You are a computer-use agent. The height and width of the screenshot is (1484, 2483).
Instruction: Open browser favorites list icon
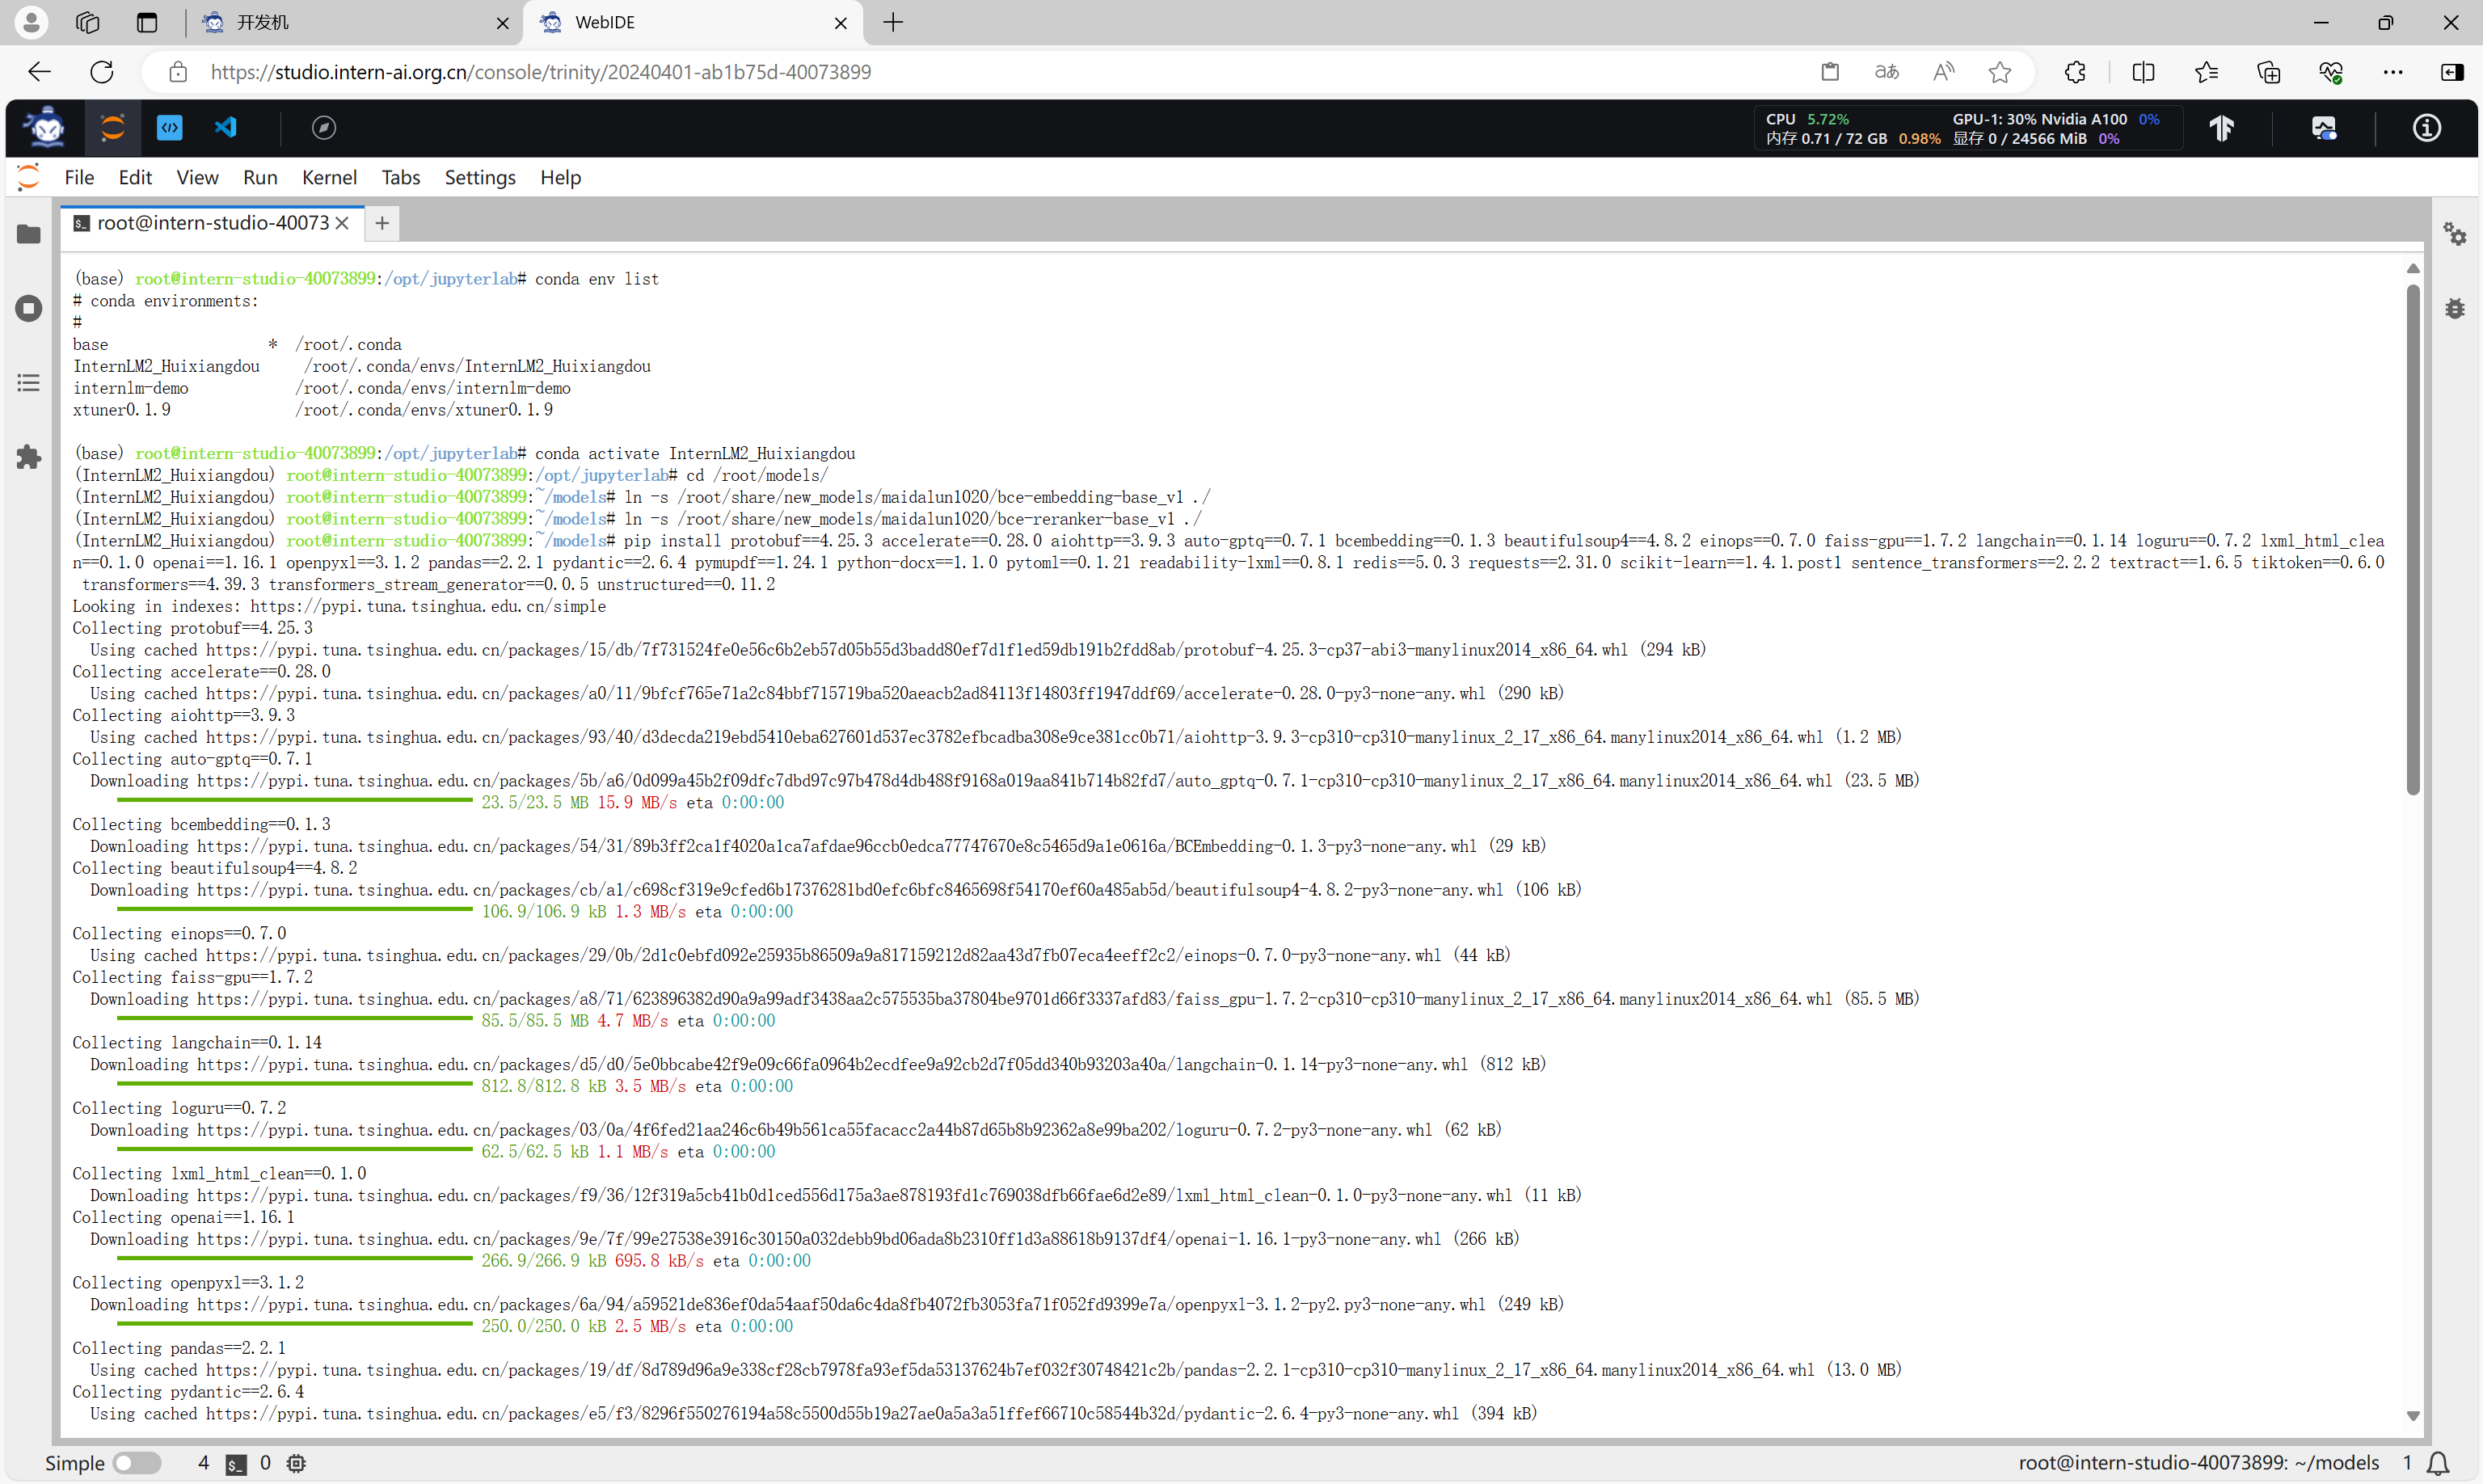(x=2206, y=72)
